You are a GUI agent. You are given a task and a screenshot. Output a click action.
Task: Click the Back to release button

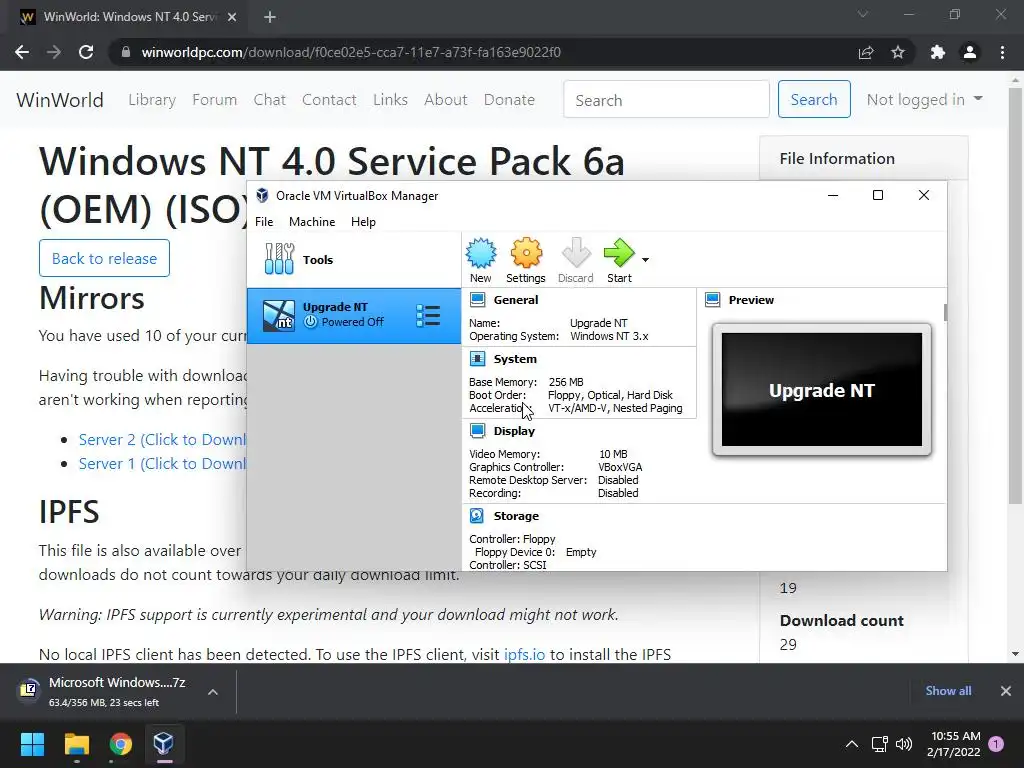[x=104, y=258]
